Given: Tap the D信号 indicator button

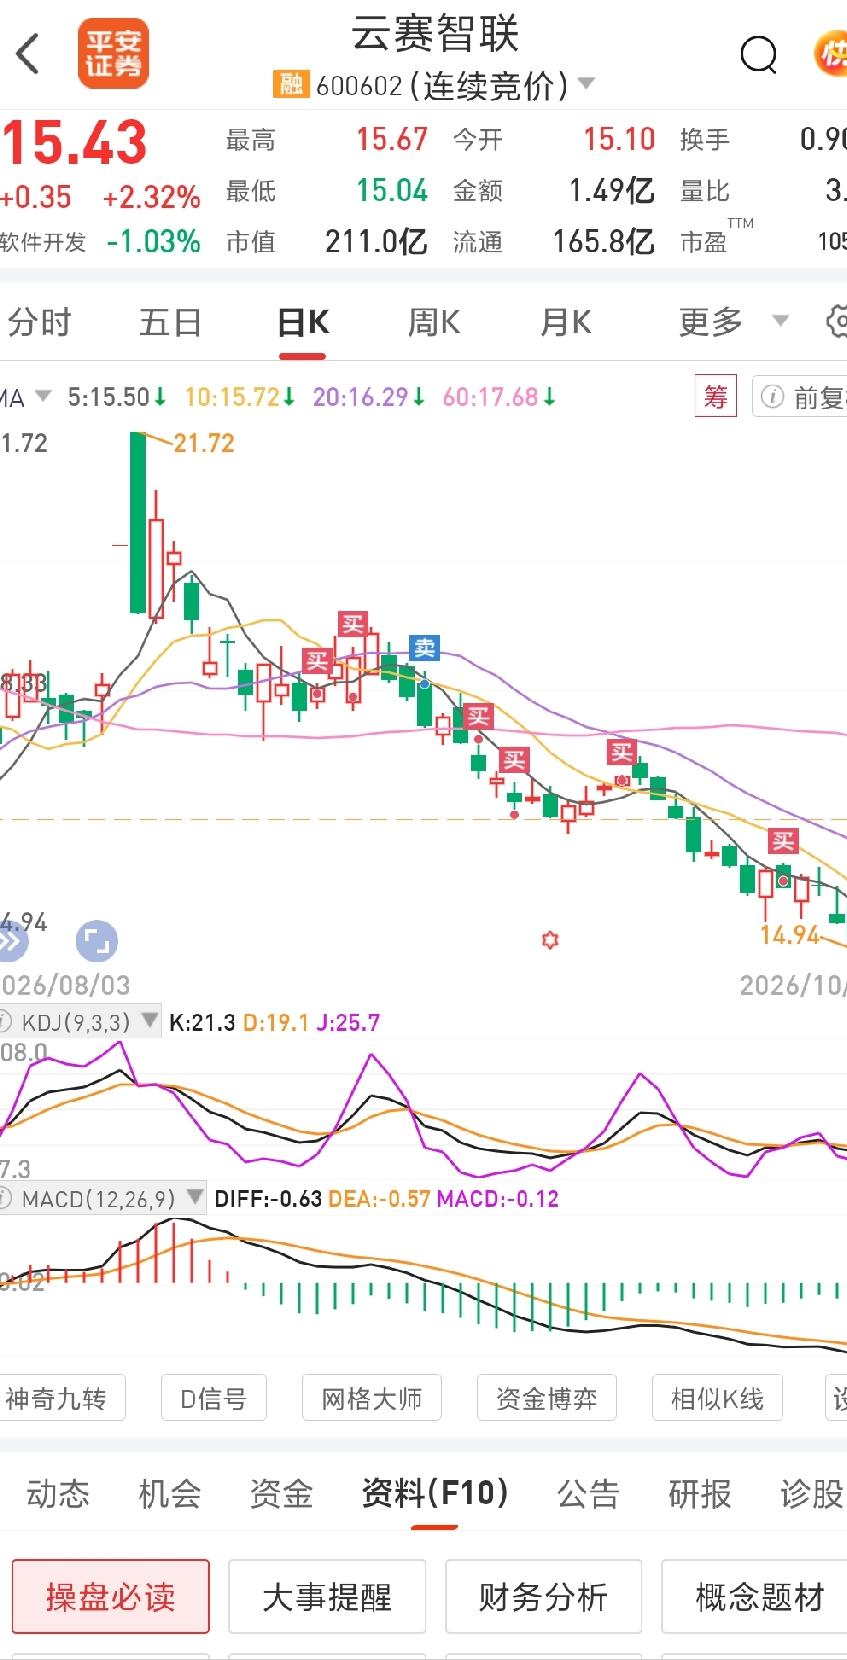Looking at the screenshot, I should [x=214, y=1398].
